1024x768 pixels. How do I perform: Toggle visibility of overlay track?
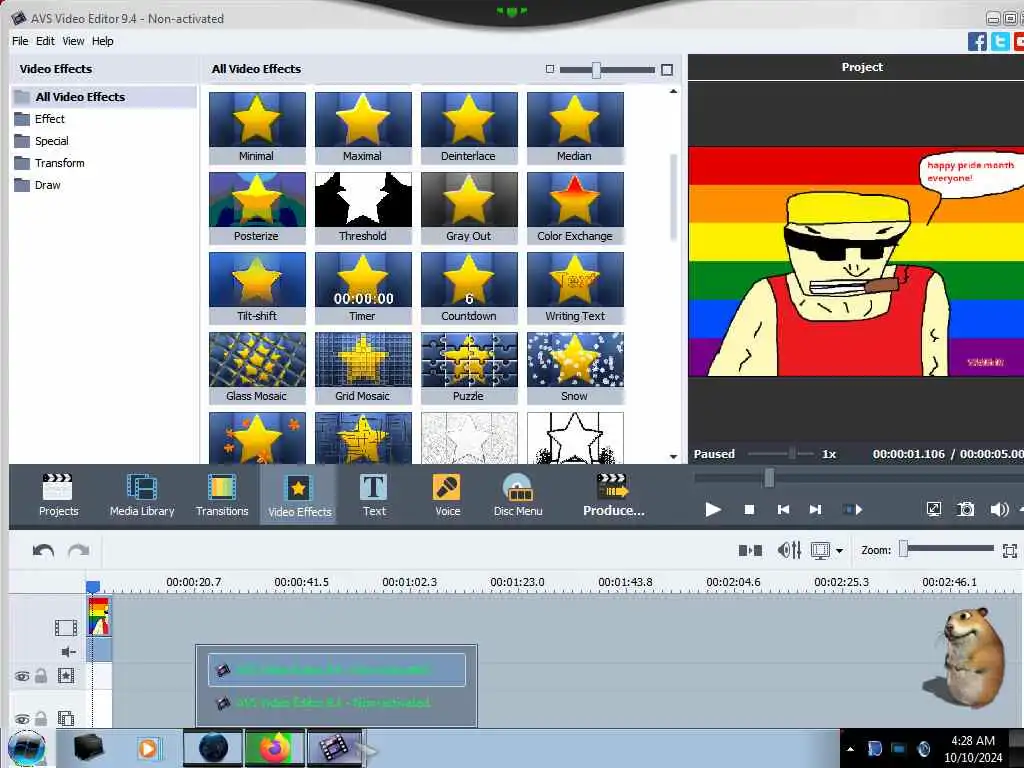tap(22, 719)
